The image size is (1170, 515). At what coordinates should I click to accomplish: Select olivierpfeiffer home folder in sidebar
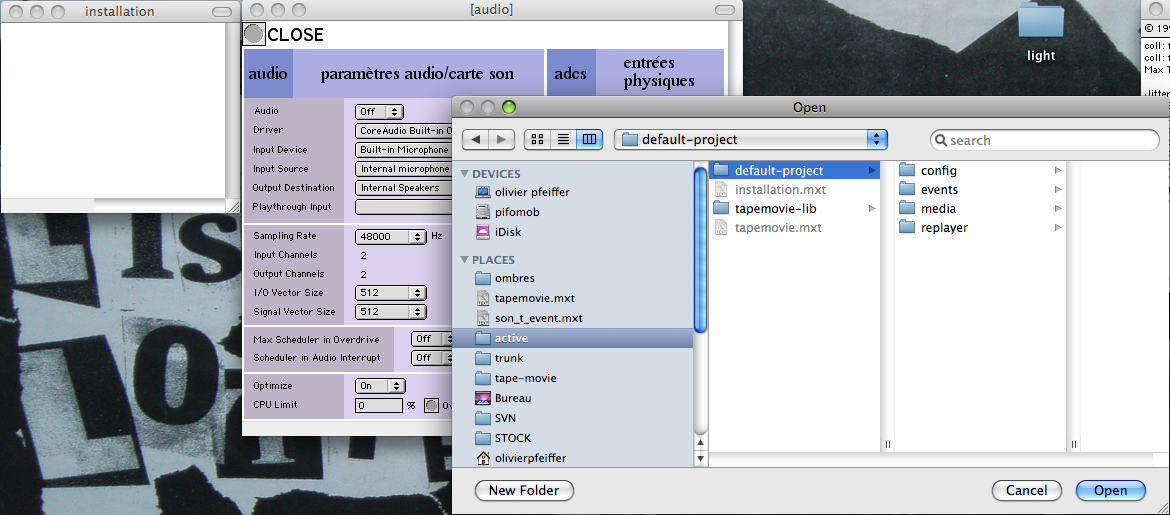(530, 458)
